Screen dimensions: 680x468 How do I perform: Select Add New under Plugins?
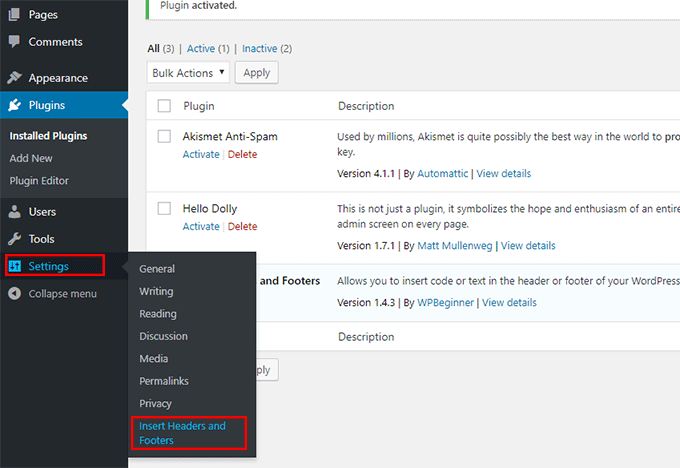coord(31,158)
